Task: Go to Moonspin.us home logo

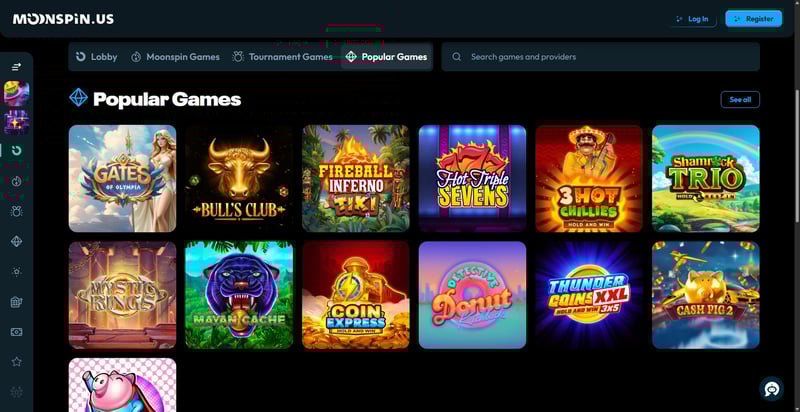Action: point(63,19)
